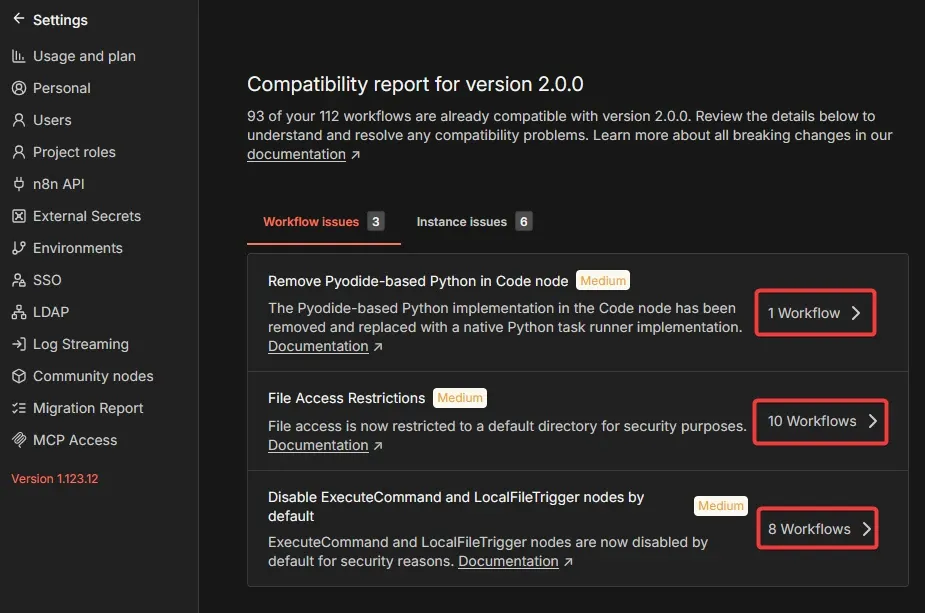Open documentation link in report description
Screen dimensions: 925x613
pos(296,155)
